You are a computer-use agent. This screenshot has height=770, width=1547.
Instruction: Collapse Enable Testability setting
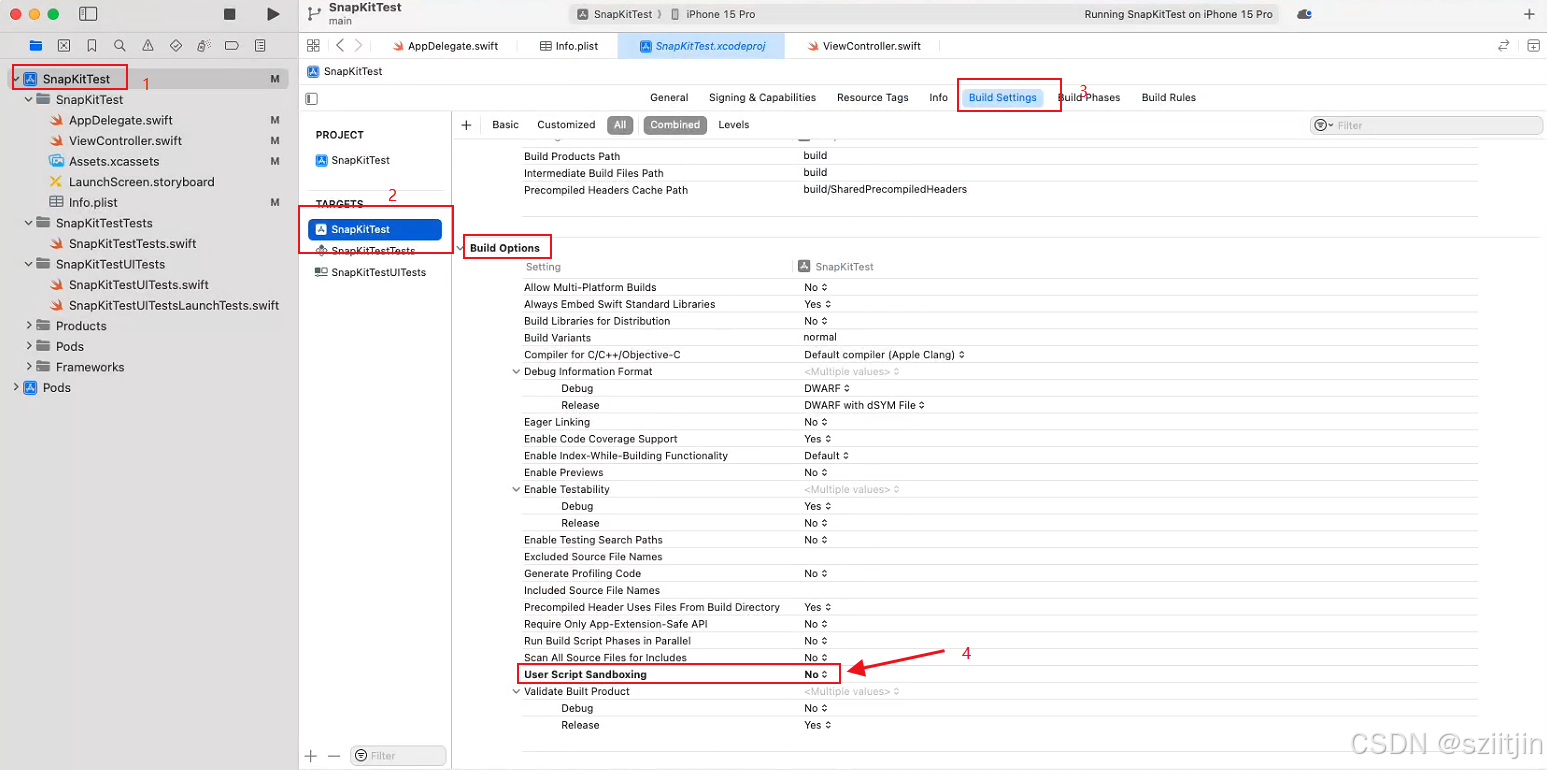516,489
